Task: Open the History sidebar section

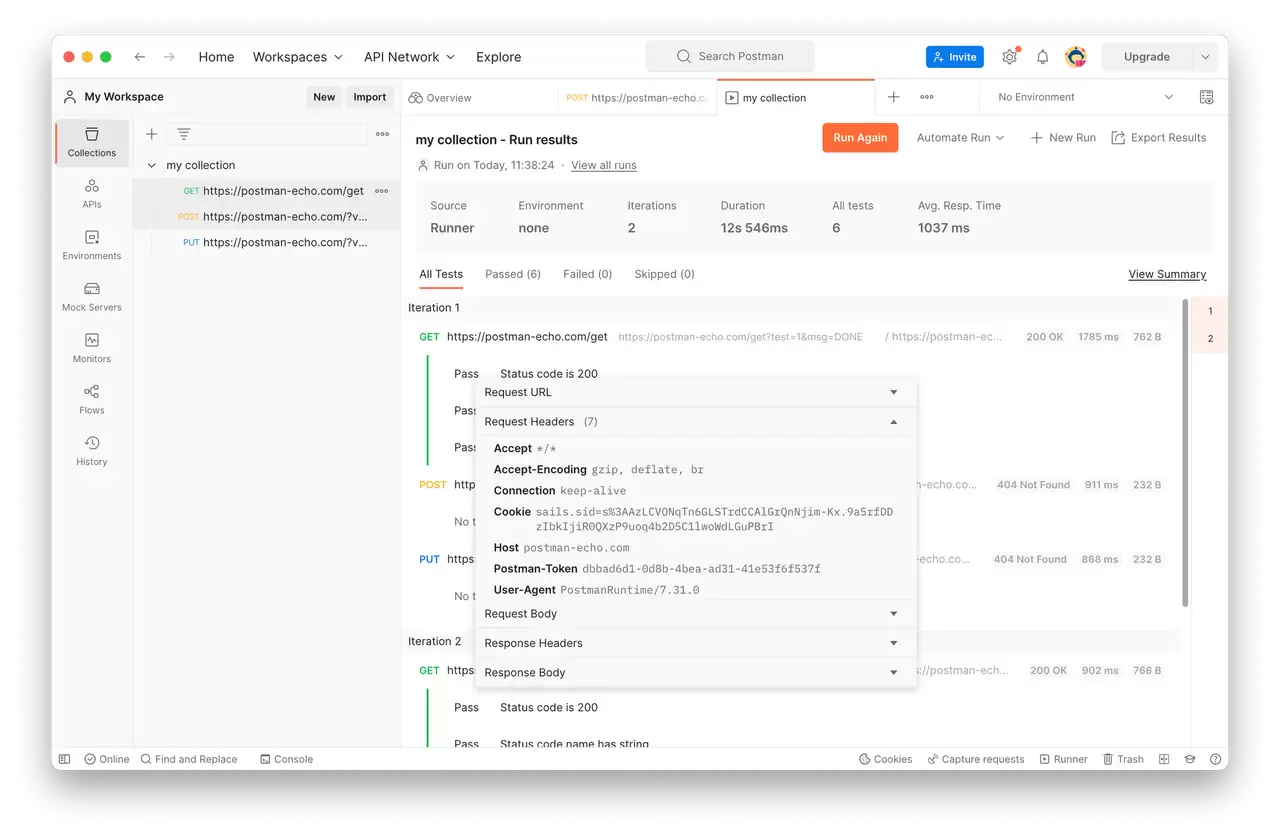Action: [92, 451]
